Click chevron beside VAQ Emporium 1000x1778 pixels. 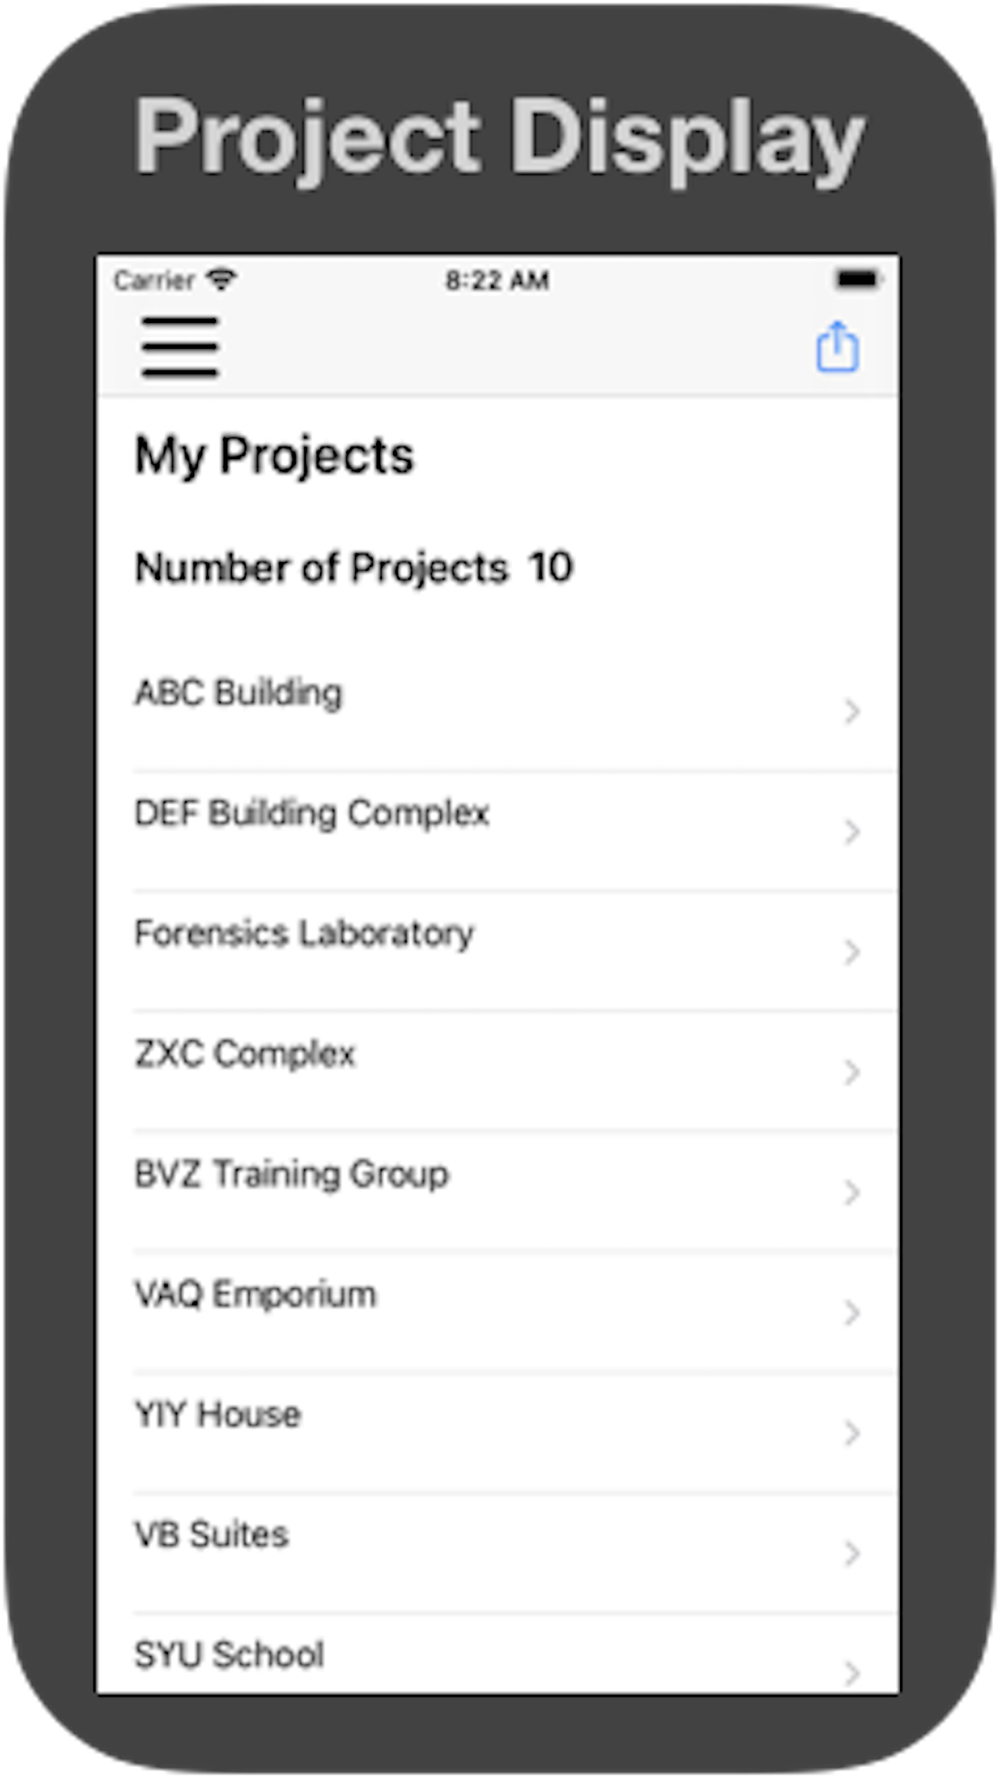(851, 1312)
